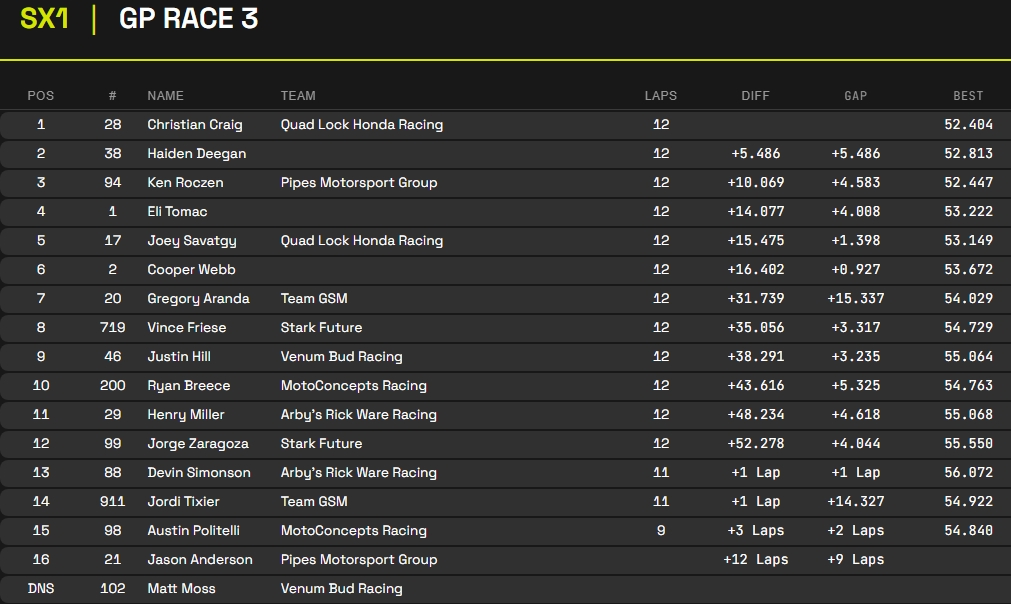Screen dimensions: 1011x604
Task: Click the TEAM column header
Action: coord(298,96)
